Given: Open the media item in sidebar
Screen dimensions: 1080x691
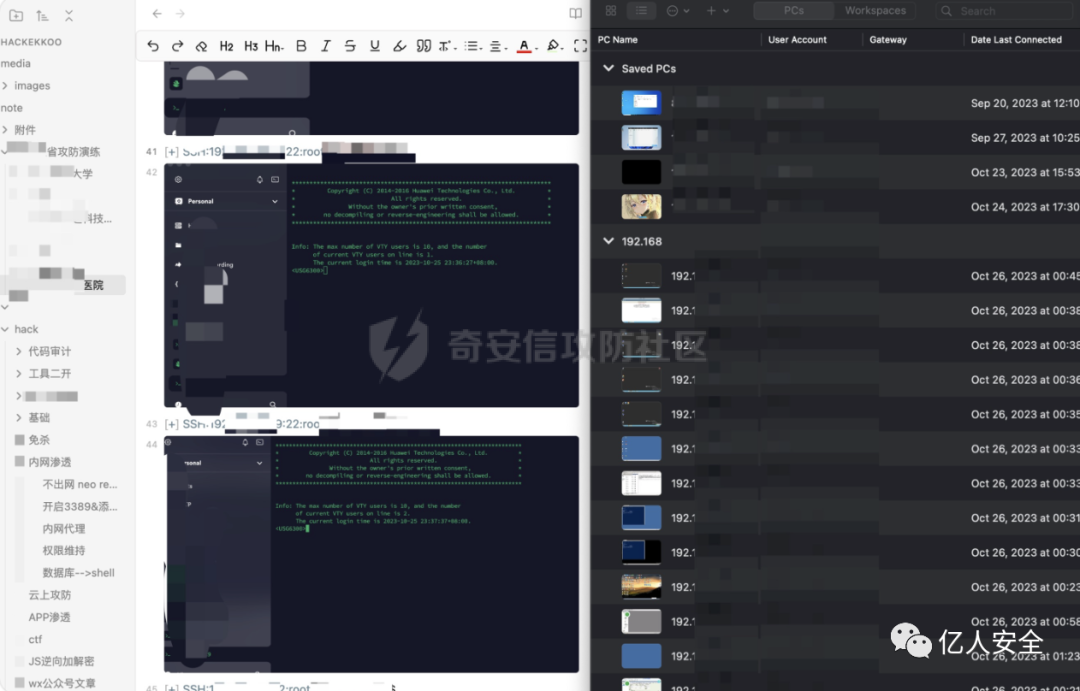Looking at the screenshot, I should point(15,63).
